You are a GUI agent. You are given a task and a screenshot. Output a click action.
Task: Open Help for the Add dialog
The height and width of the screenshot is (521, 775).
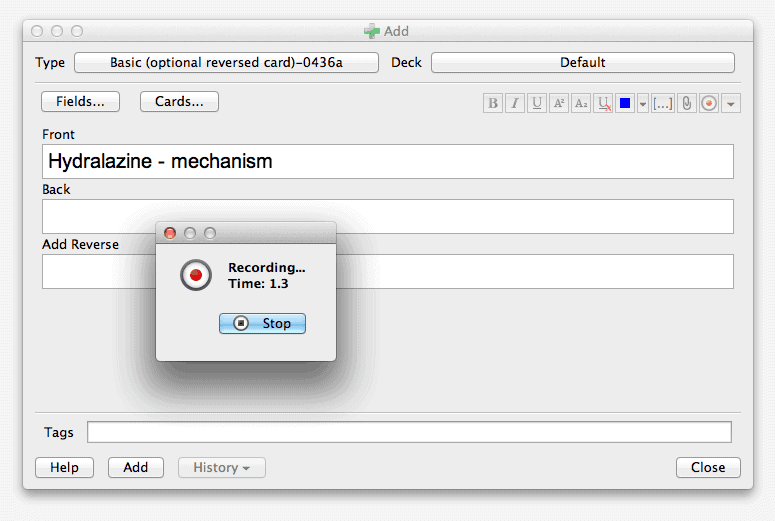[x=64, y=467]
